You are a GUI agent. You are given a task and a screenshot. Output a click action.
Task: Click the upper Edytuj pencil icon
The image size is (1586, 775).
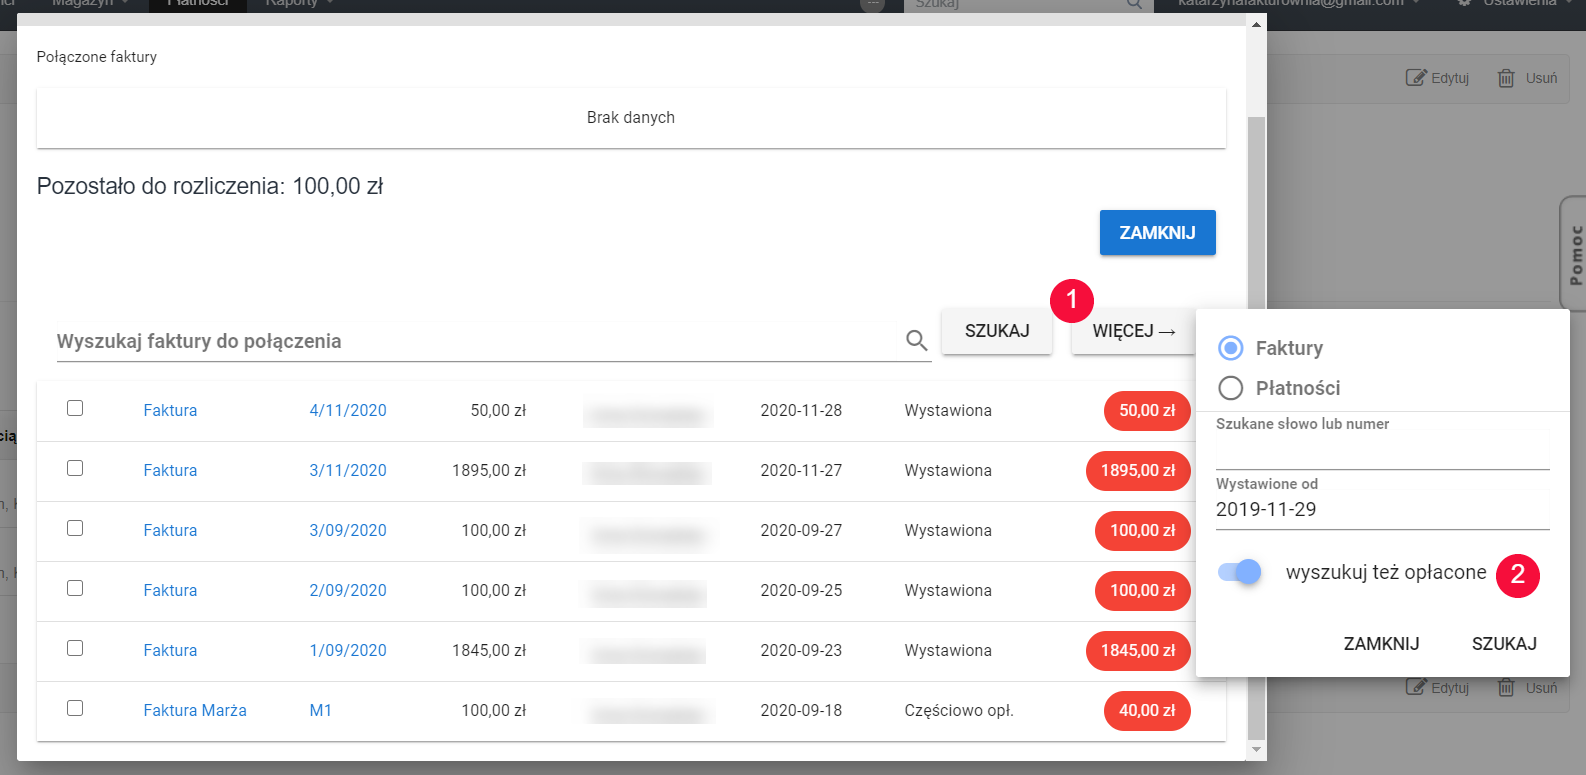(x=1415, y=78)
